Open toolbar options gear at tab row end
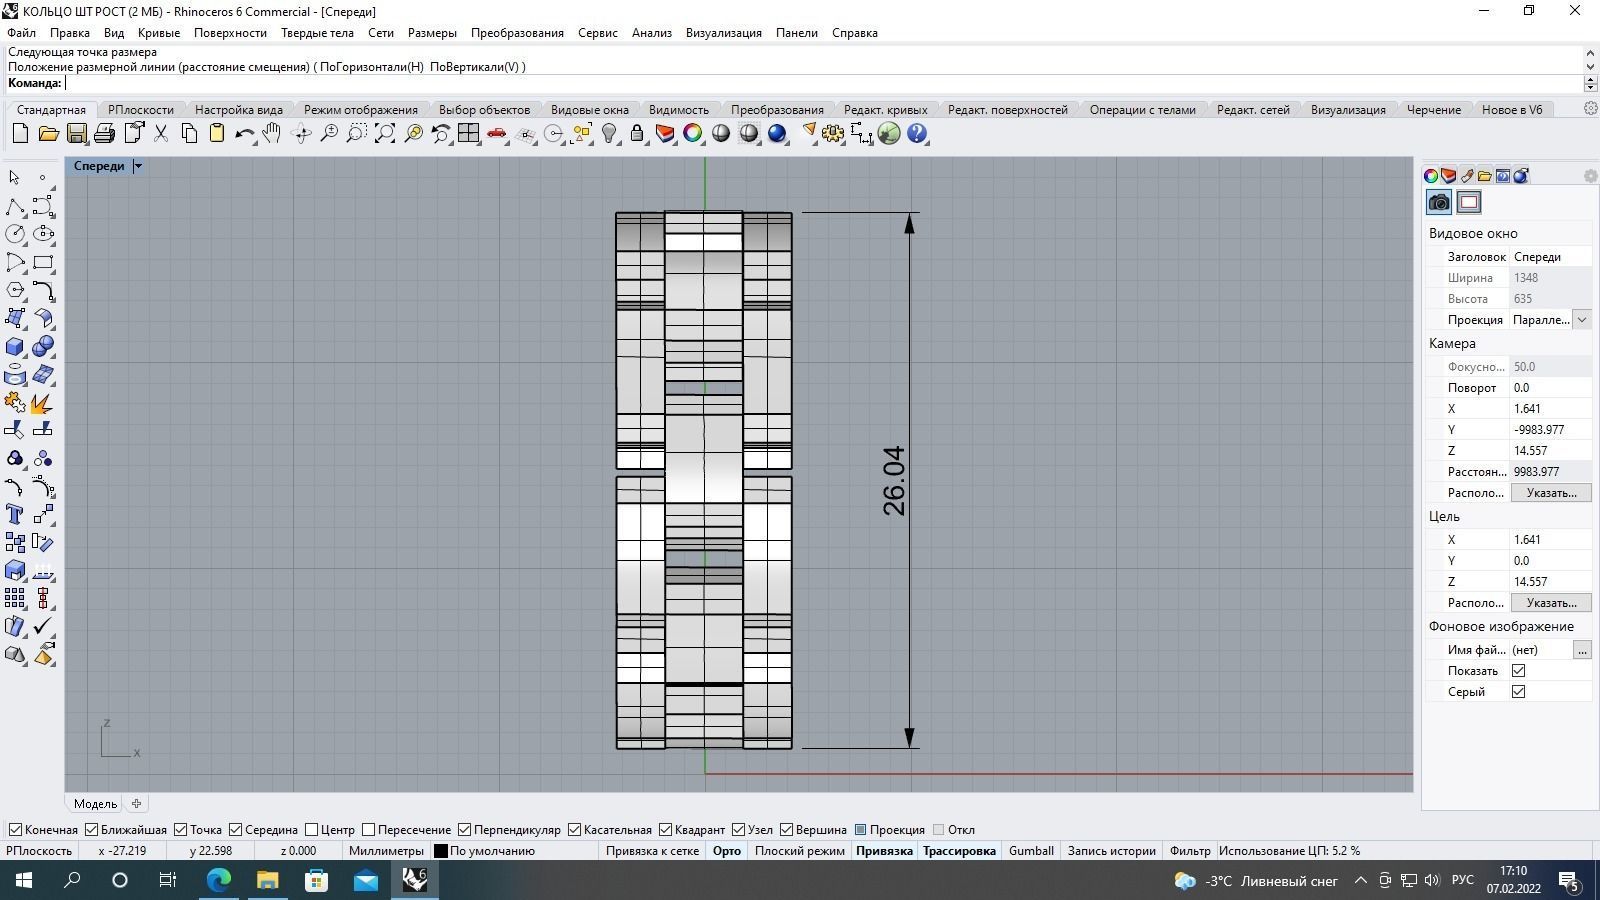1600x900 pixels. click(1590, 109)
